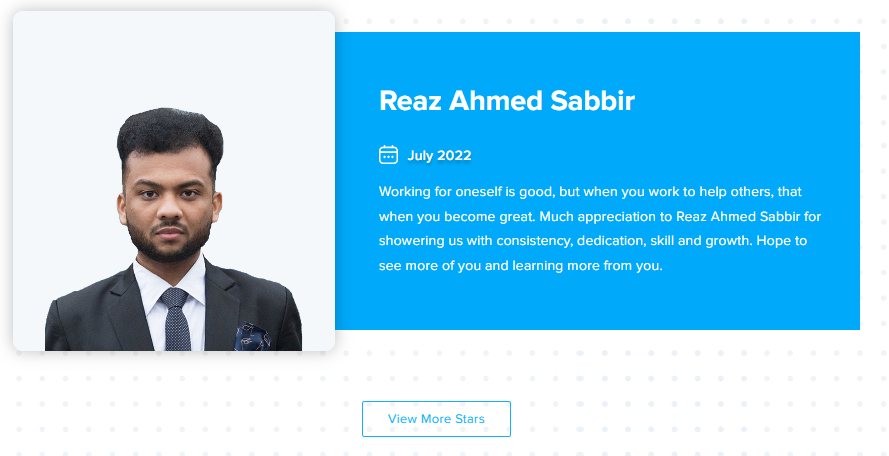Click the man's hair in the portrait

(170, 136)
